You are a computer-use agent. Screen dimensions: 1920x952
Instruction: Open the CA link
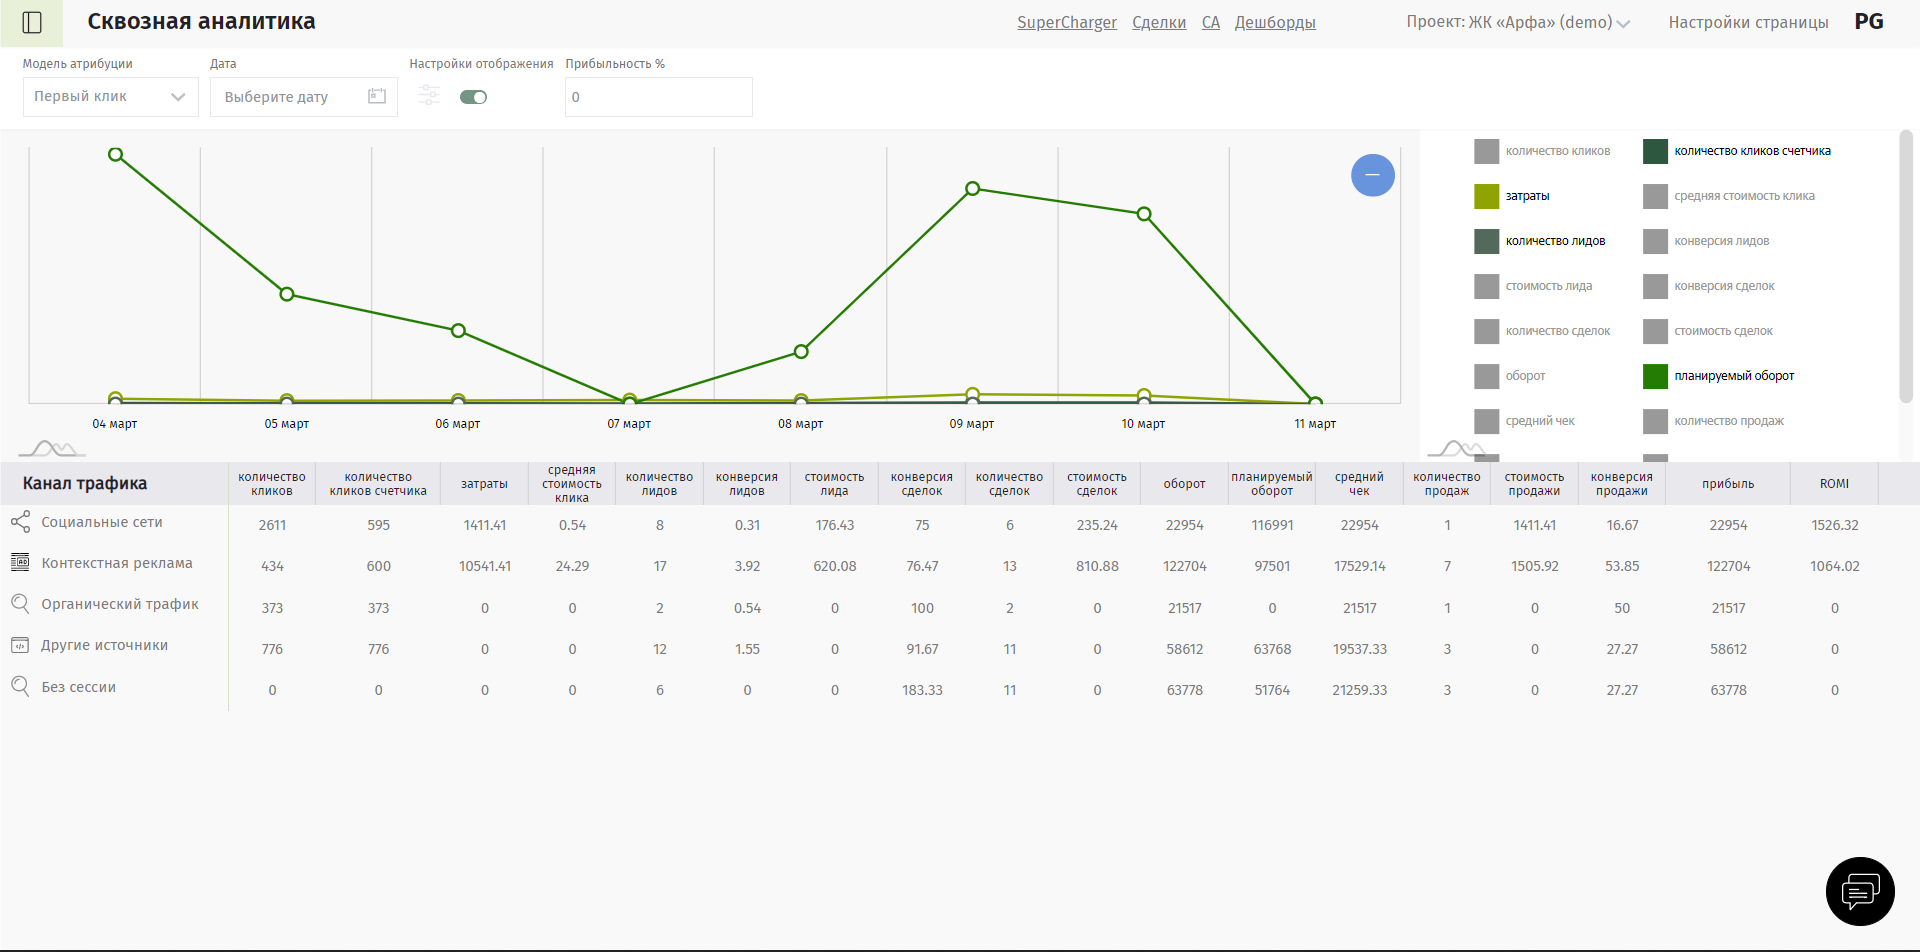(1211, 22)
